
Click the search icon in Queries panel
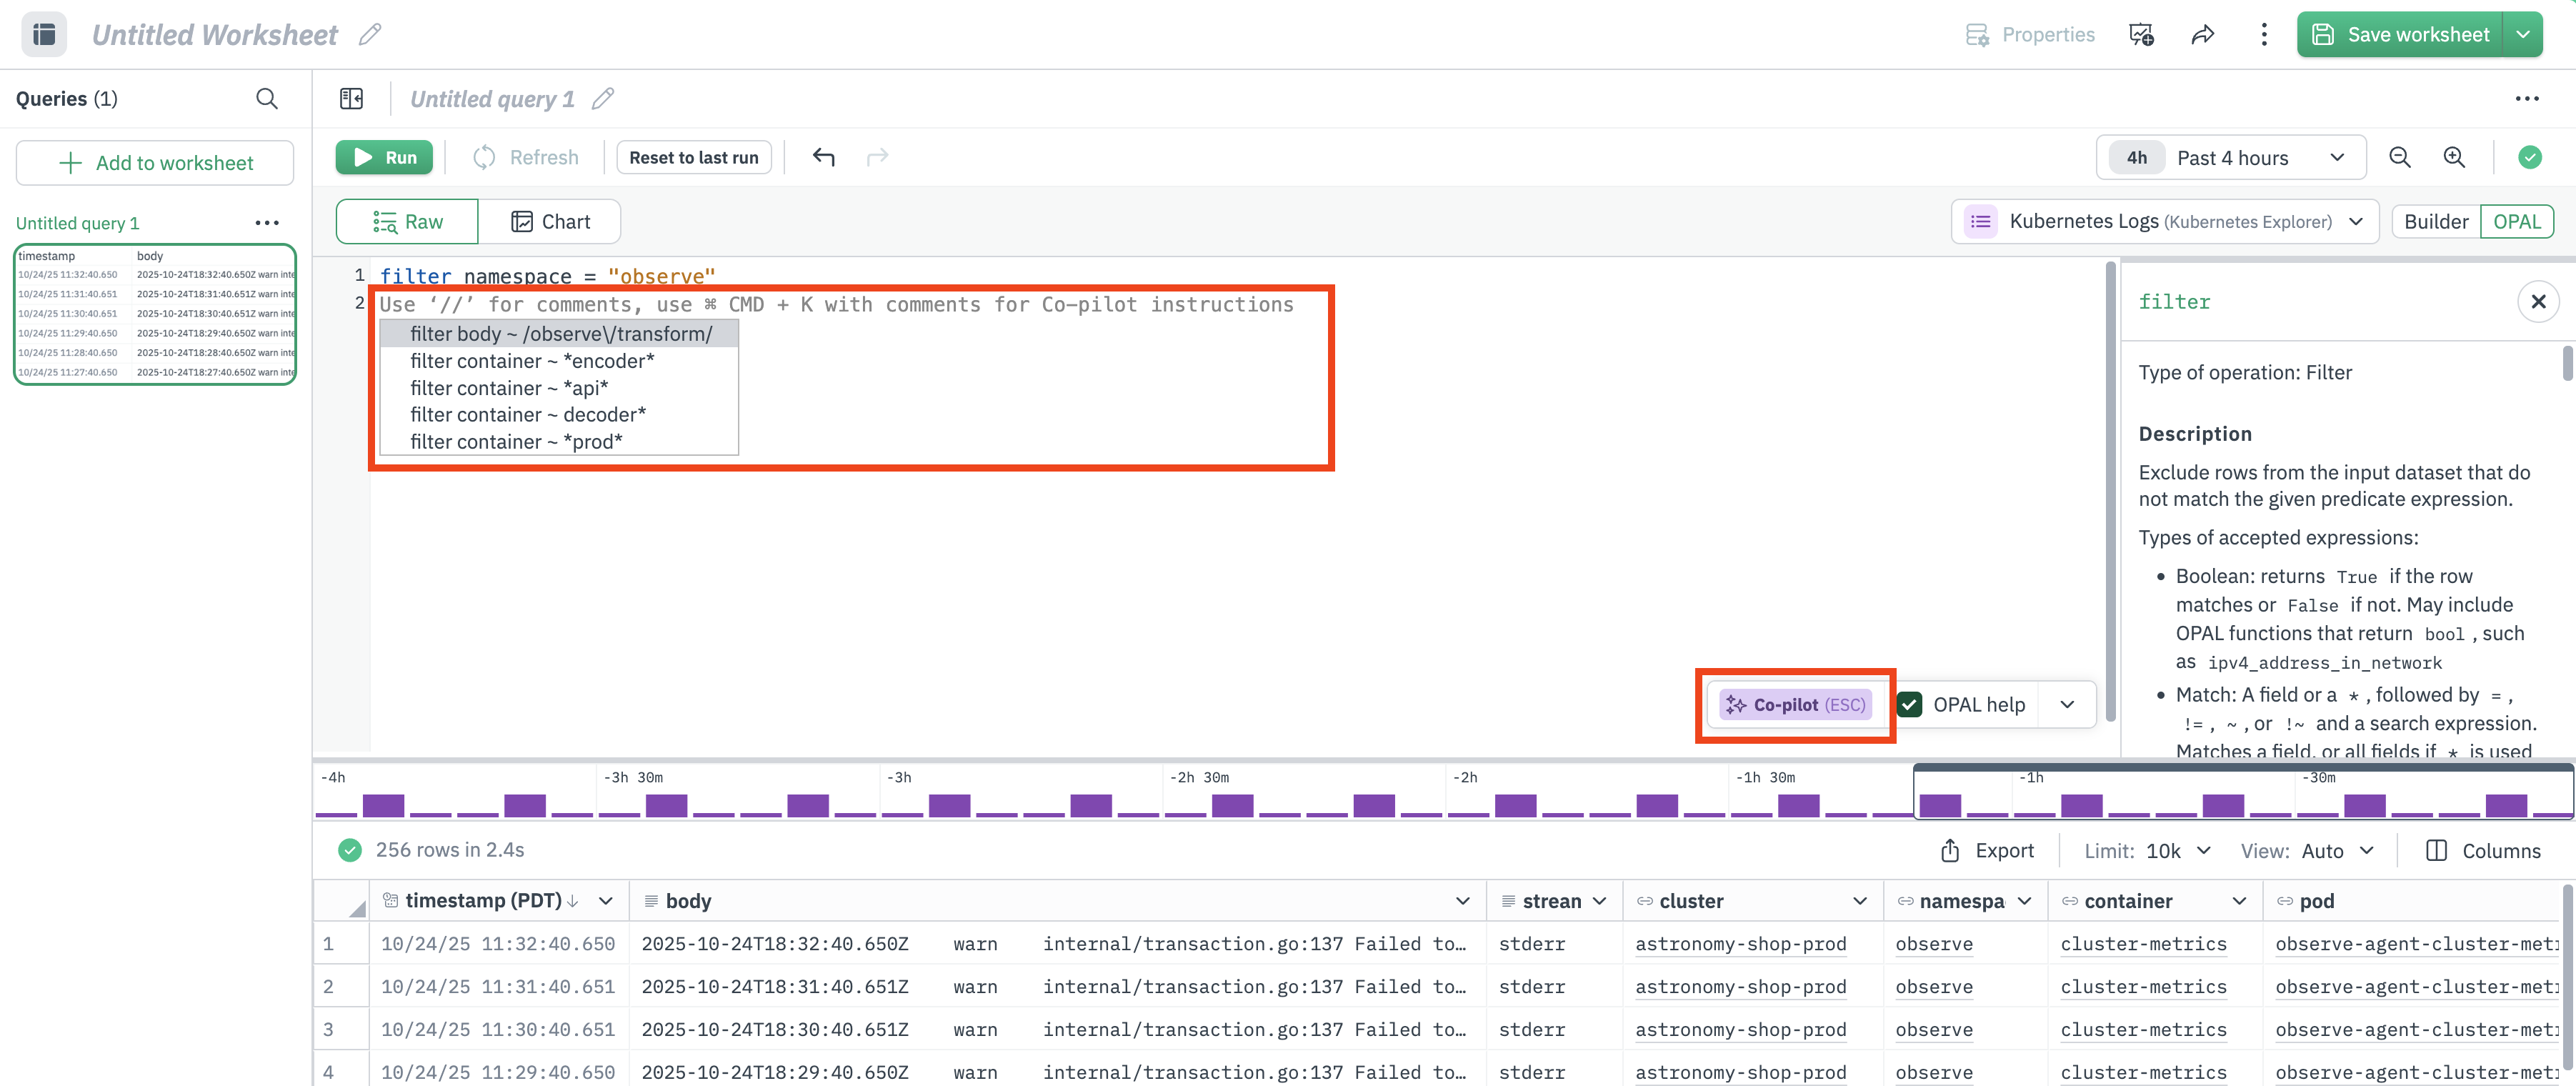266,98
